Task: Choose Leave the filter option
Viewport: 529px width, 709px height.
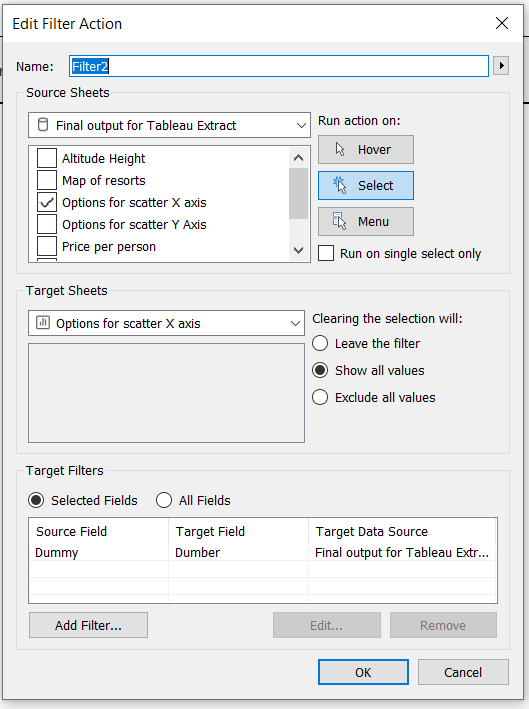Action: (x=320, y=343)
